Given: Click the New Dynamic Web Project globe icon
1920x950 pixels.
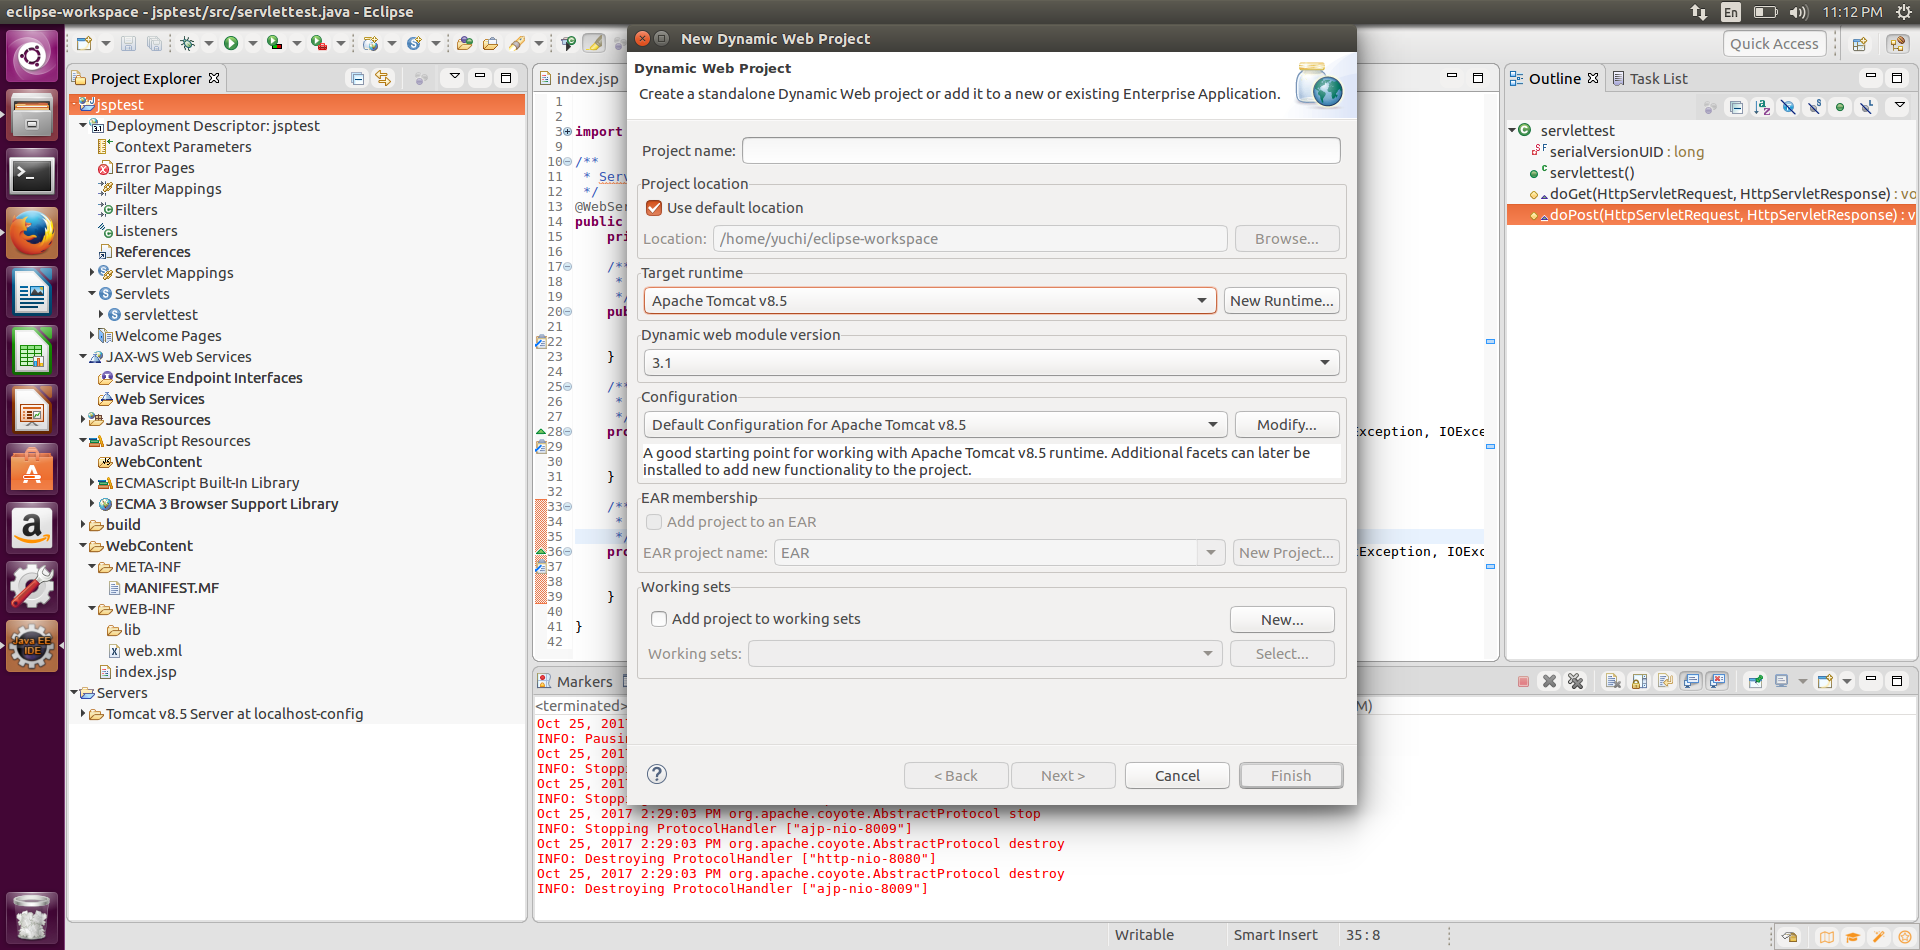Looking at the screenshot, I should (371, 43).
